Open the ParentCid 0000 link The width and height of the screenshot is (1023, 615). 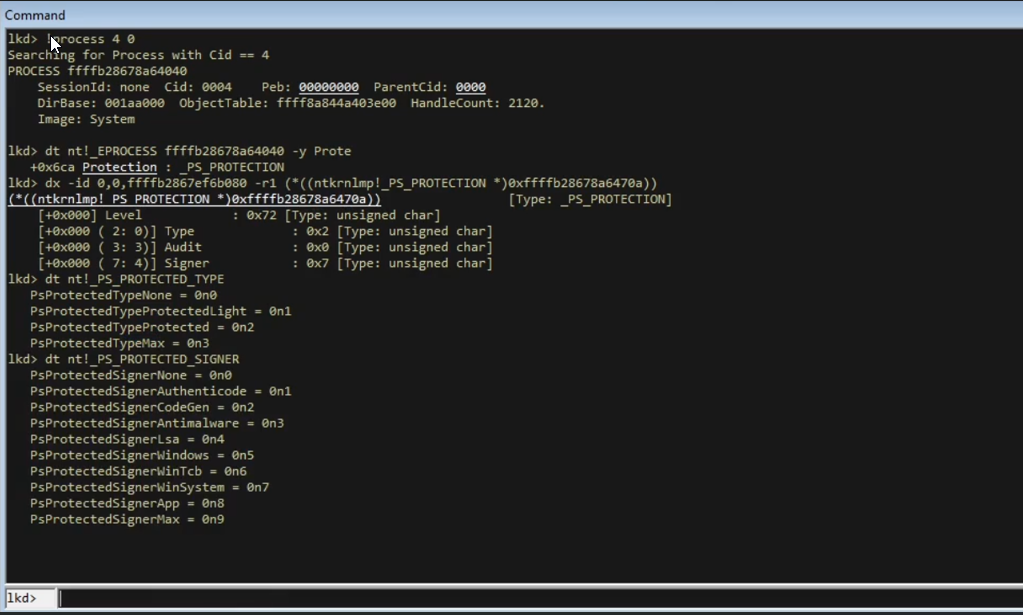click(470, 87)
